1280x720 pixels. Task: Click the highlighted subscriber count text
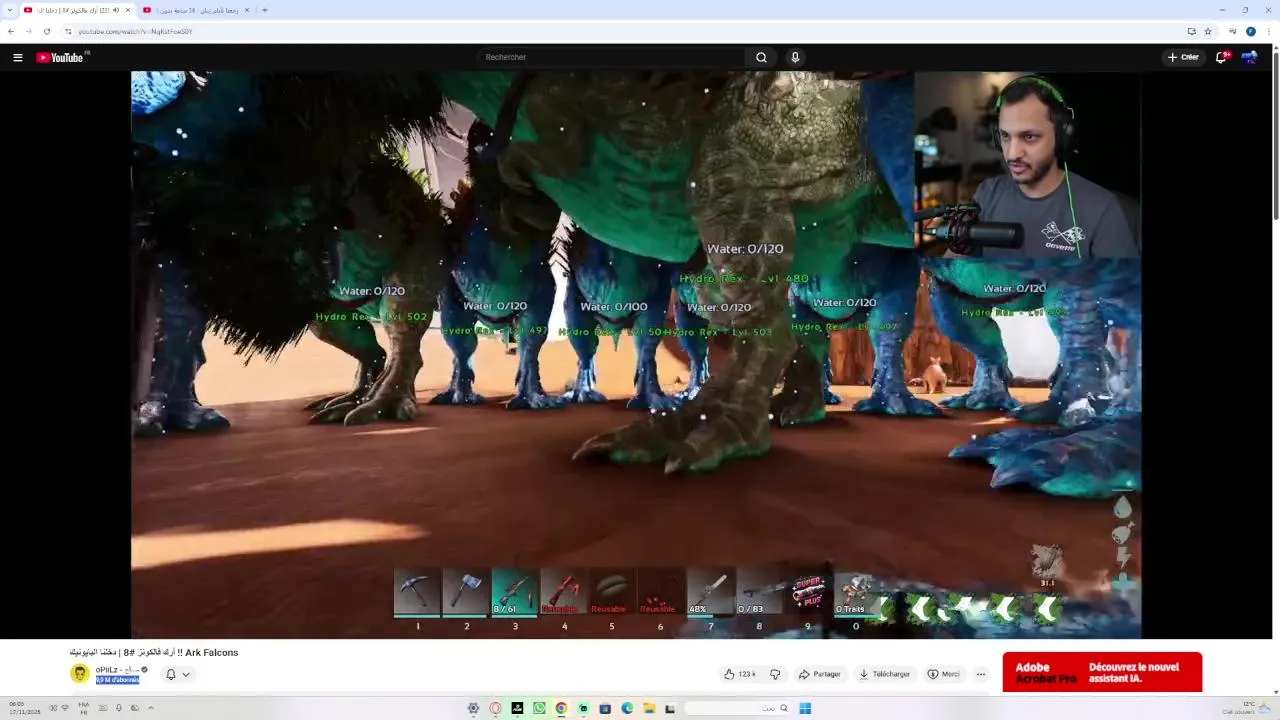coord(117,680)
